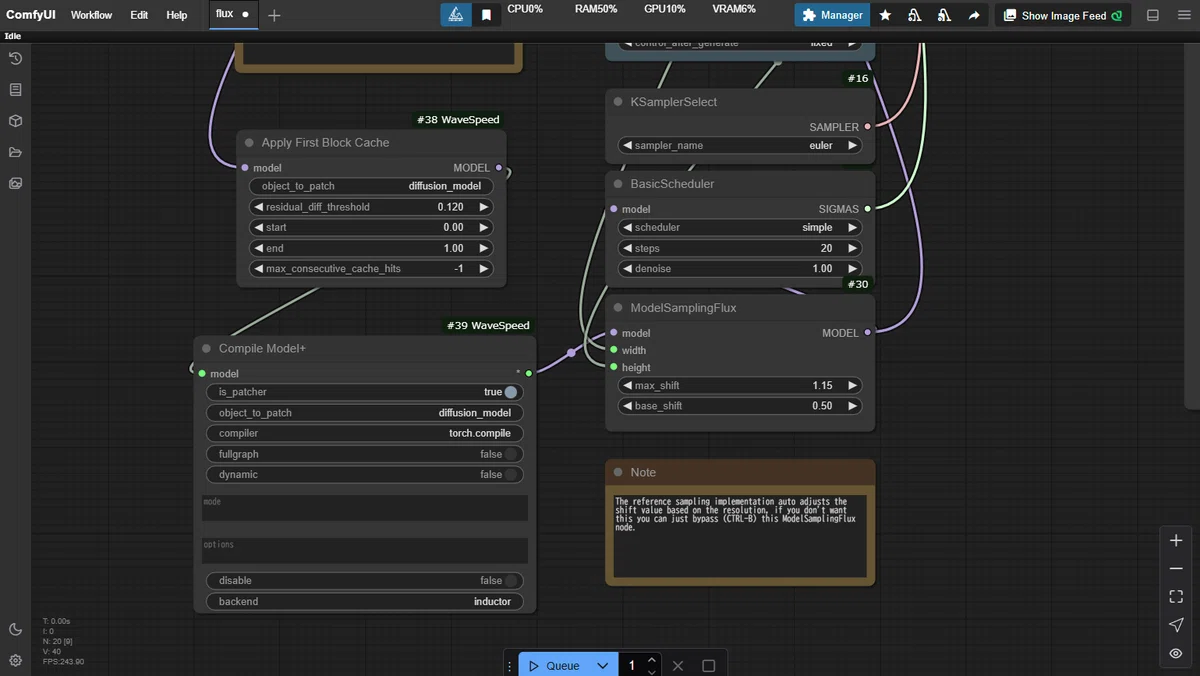Viewport: 1200px width, 676px height.
Task: Click the share arrow icon in toolbar
Action: tap(974, 15)
